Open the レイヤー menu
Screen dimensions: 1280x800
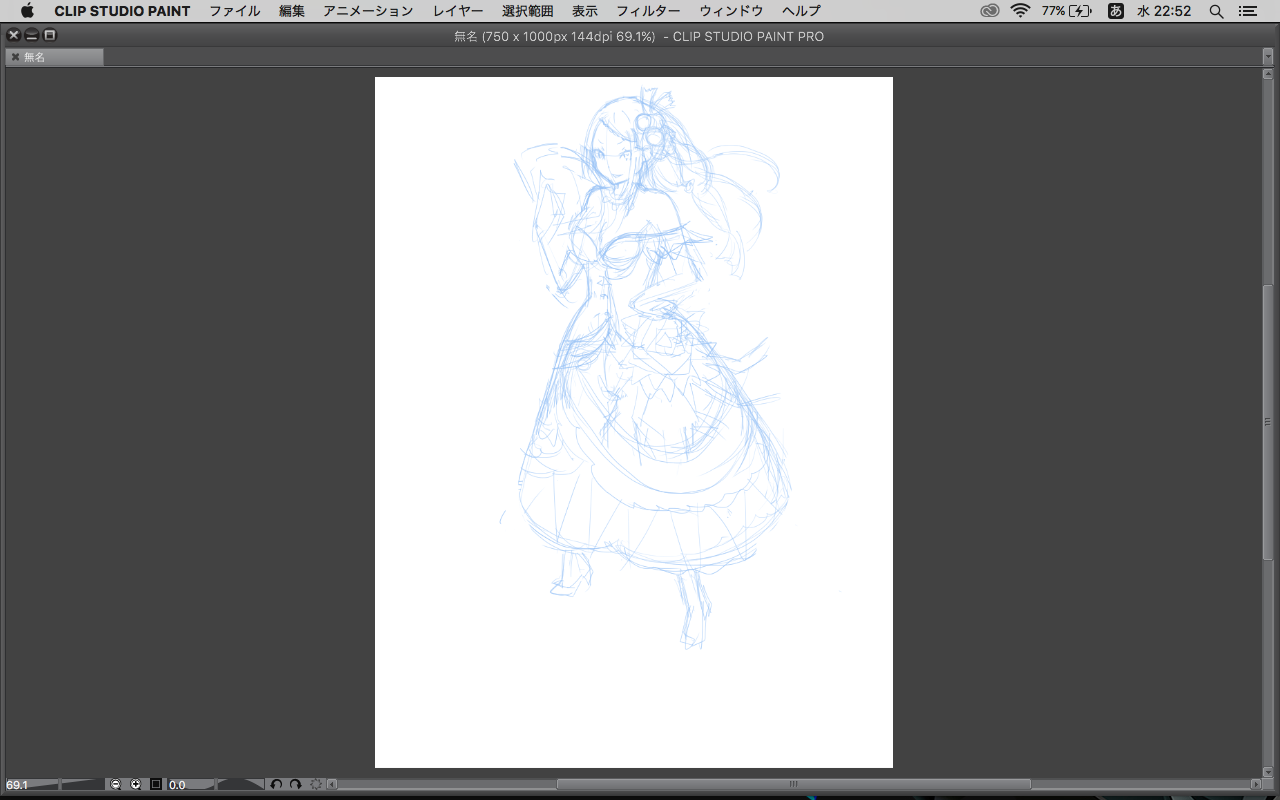[x=458, y=11]
